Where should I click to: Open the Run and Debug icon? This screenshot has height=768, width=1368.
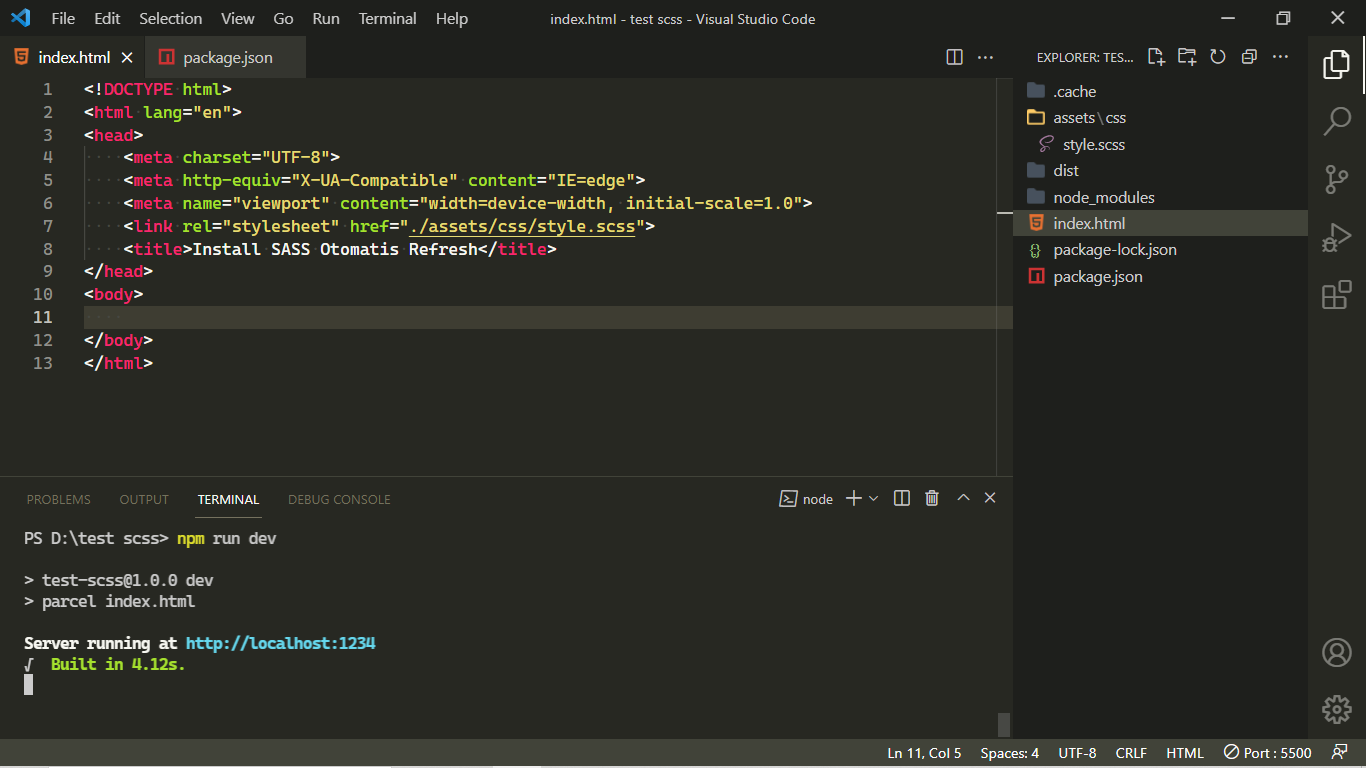(1337, 238)
